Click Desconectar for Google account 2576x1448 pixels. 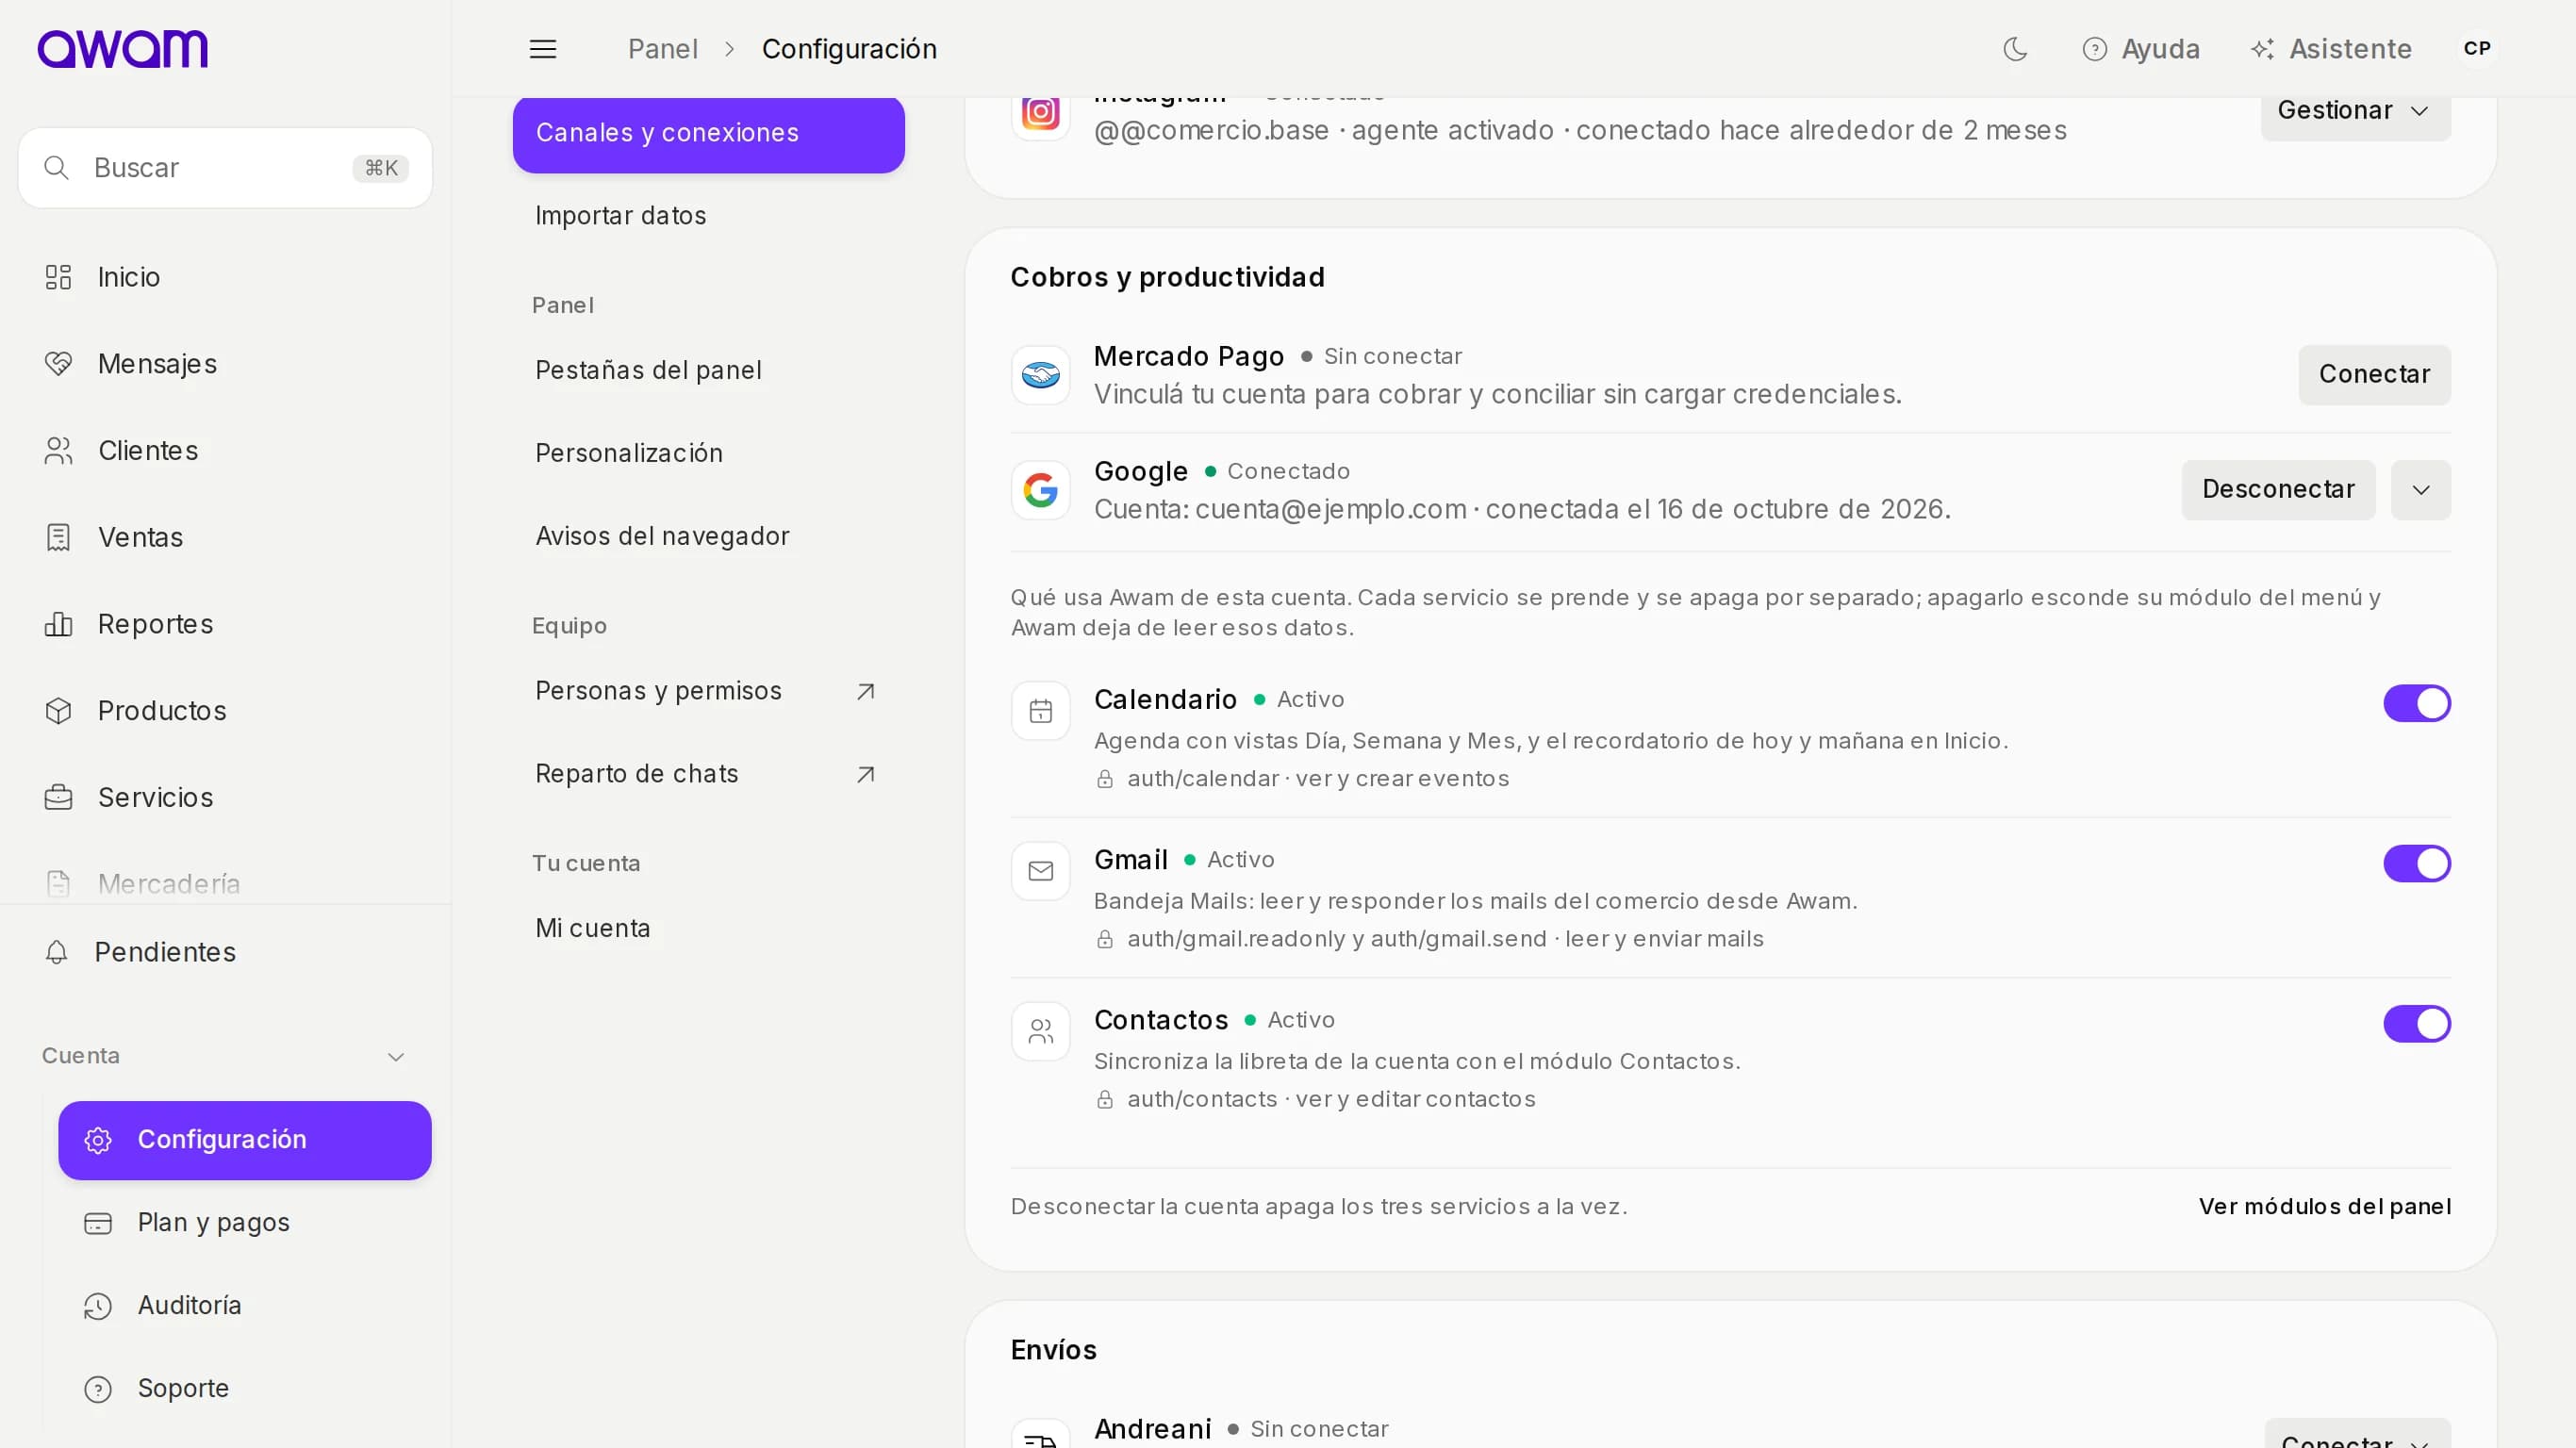click(x=2278, y=490)
